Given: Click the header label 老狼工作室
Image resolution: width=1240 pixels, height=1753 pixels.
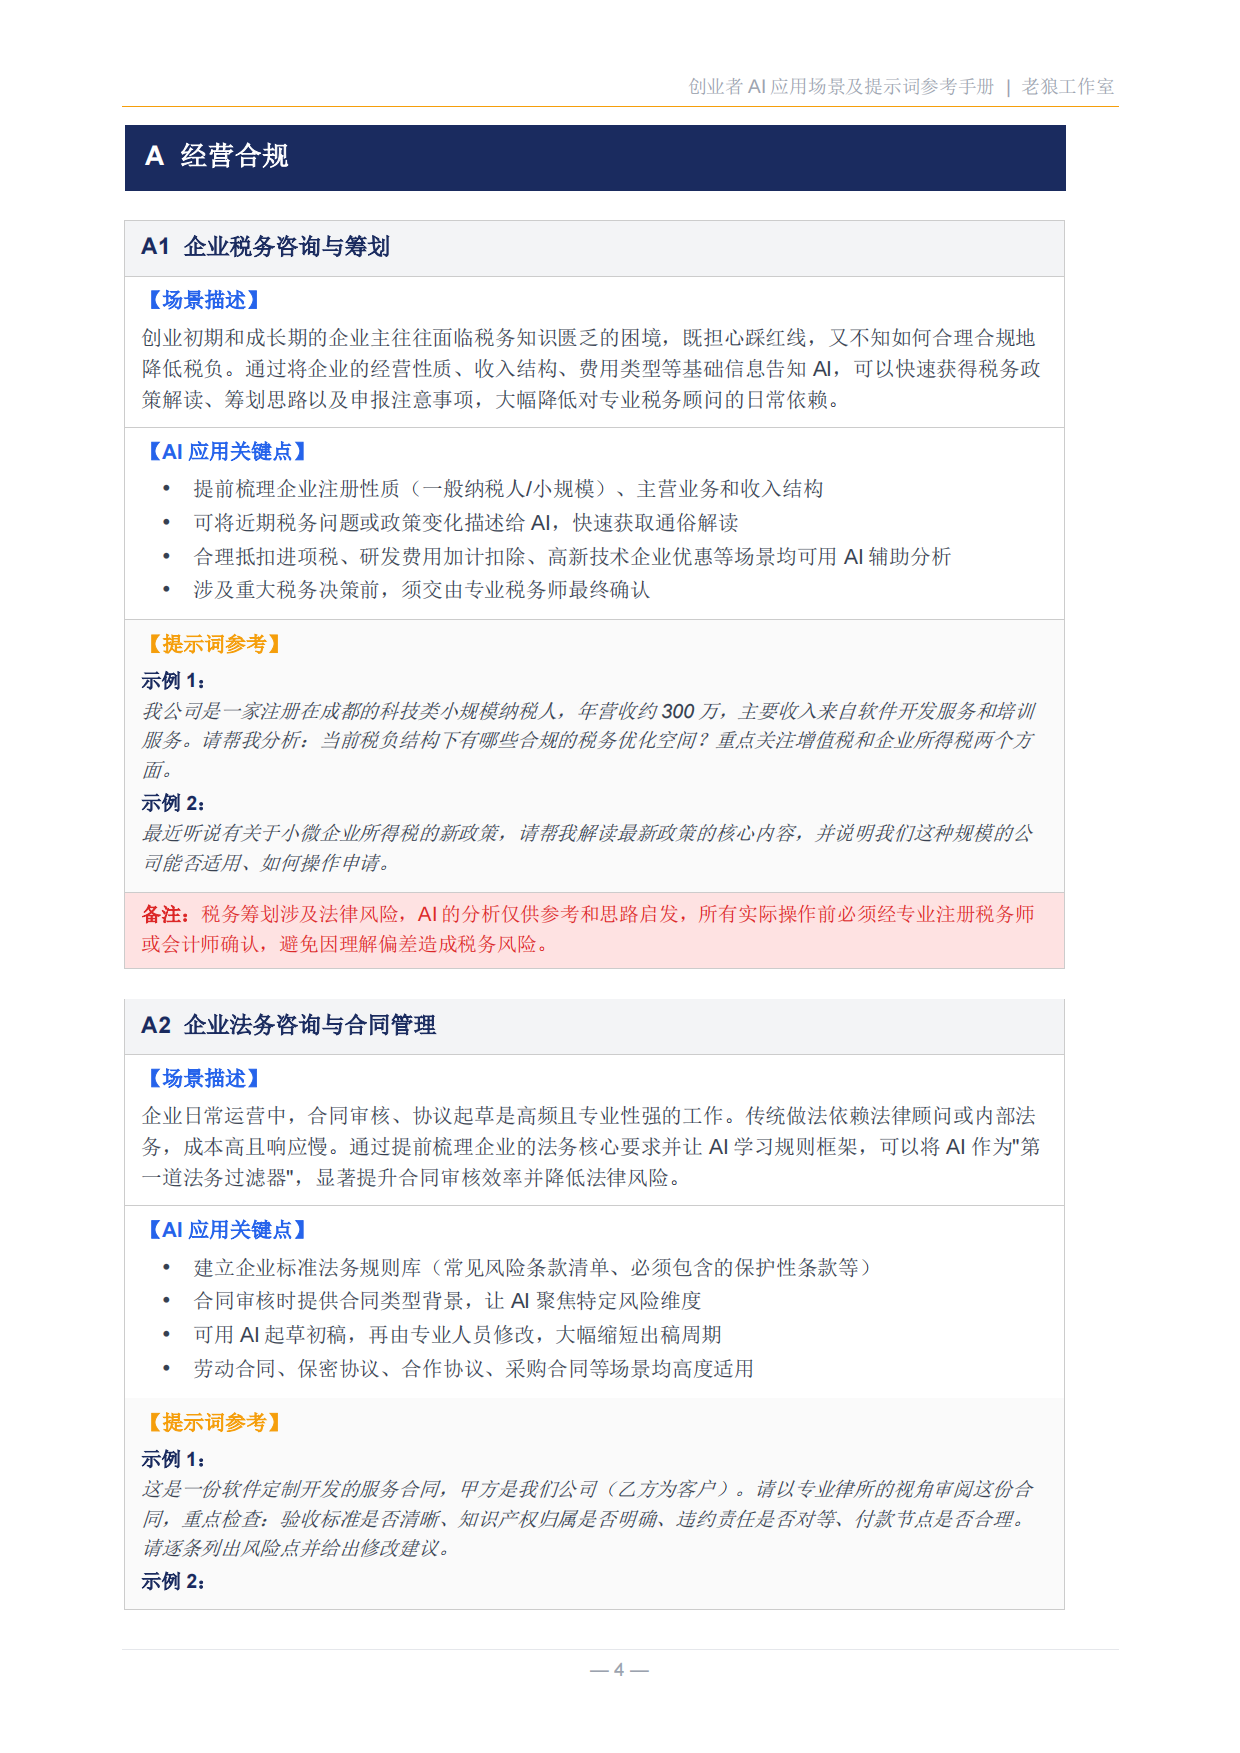Looking at the screenshot, I should tap(1068, 87).
